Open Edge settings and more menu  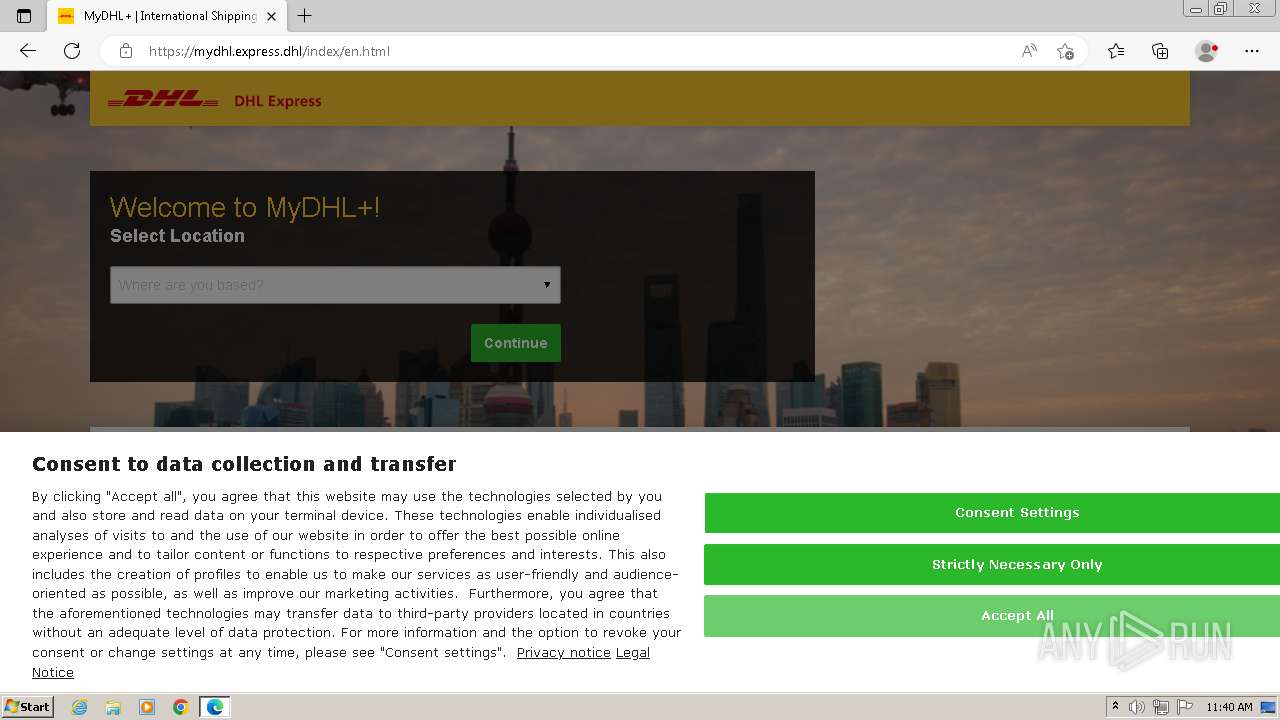point(1252,51)
